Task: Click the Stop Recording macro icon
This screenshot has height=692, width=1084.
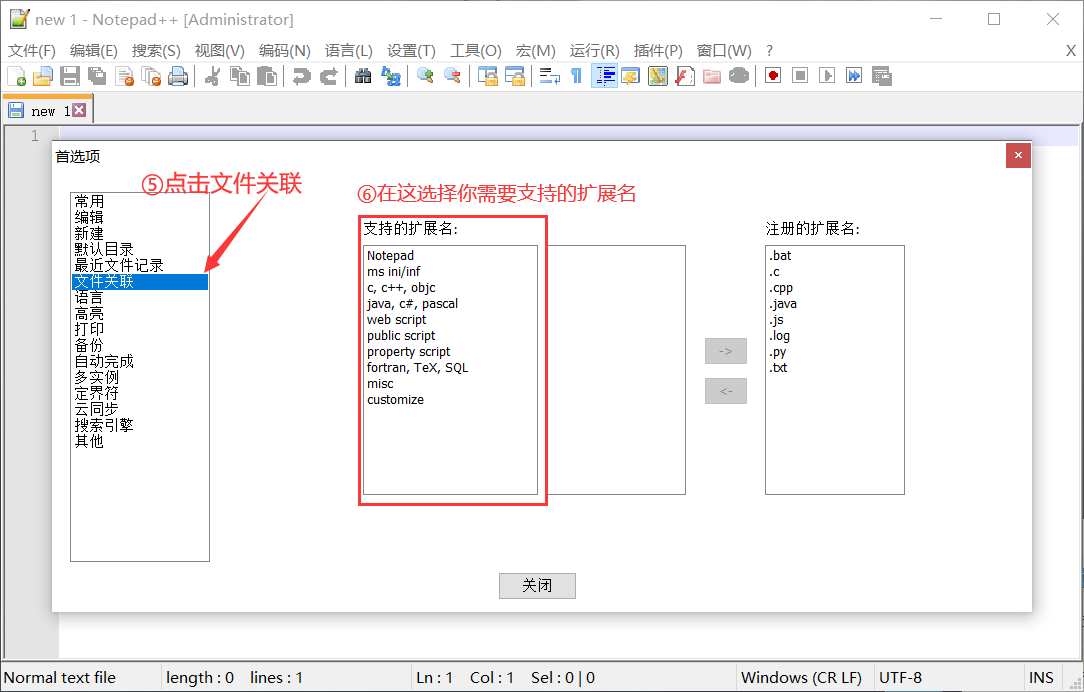Action: 800,76
